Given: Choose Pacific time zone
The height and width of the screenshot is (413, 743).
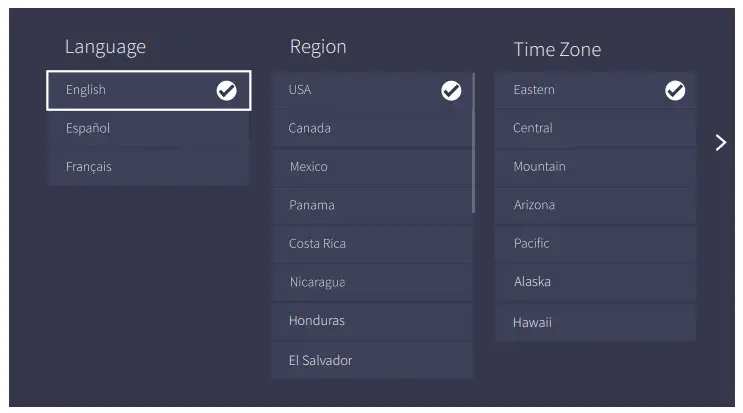Looking at the screenshot, I should click(x=595, y=243).
